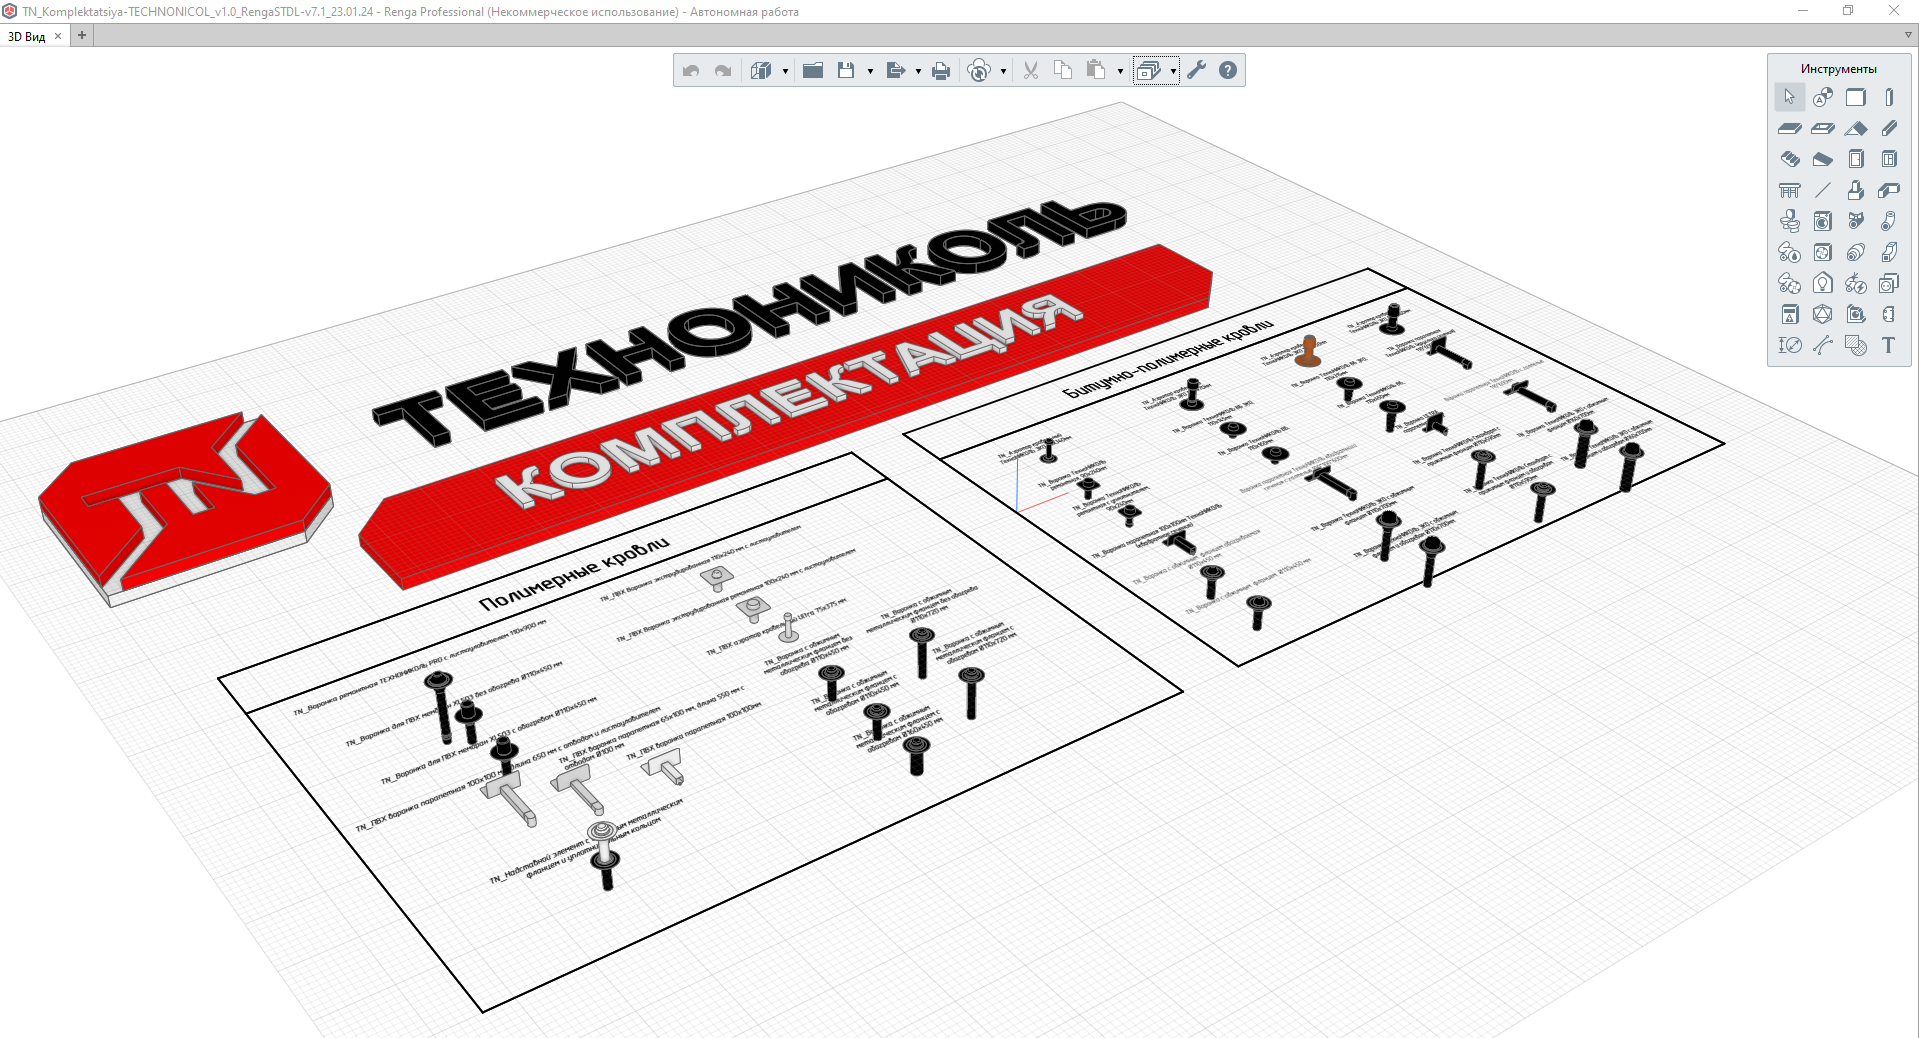1919x1038 pixels.
Task: Select the pipe elbow fitting tool
Action: 1889,221
